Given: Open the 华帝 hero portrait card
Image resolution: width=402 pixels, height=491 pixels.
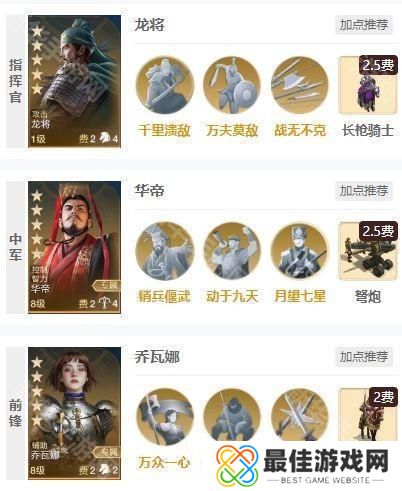Looking at the screenshot, I should 74,247.
